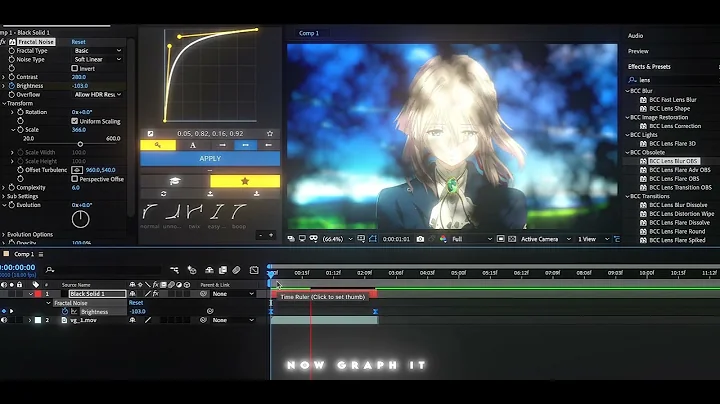
Task: Toggle the Fractal Noise fx enable switch
Action: tap(4, 42)
